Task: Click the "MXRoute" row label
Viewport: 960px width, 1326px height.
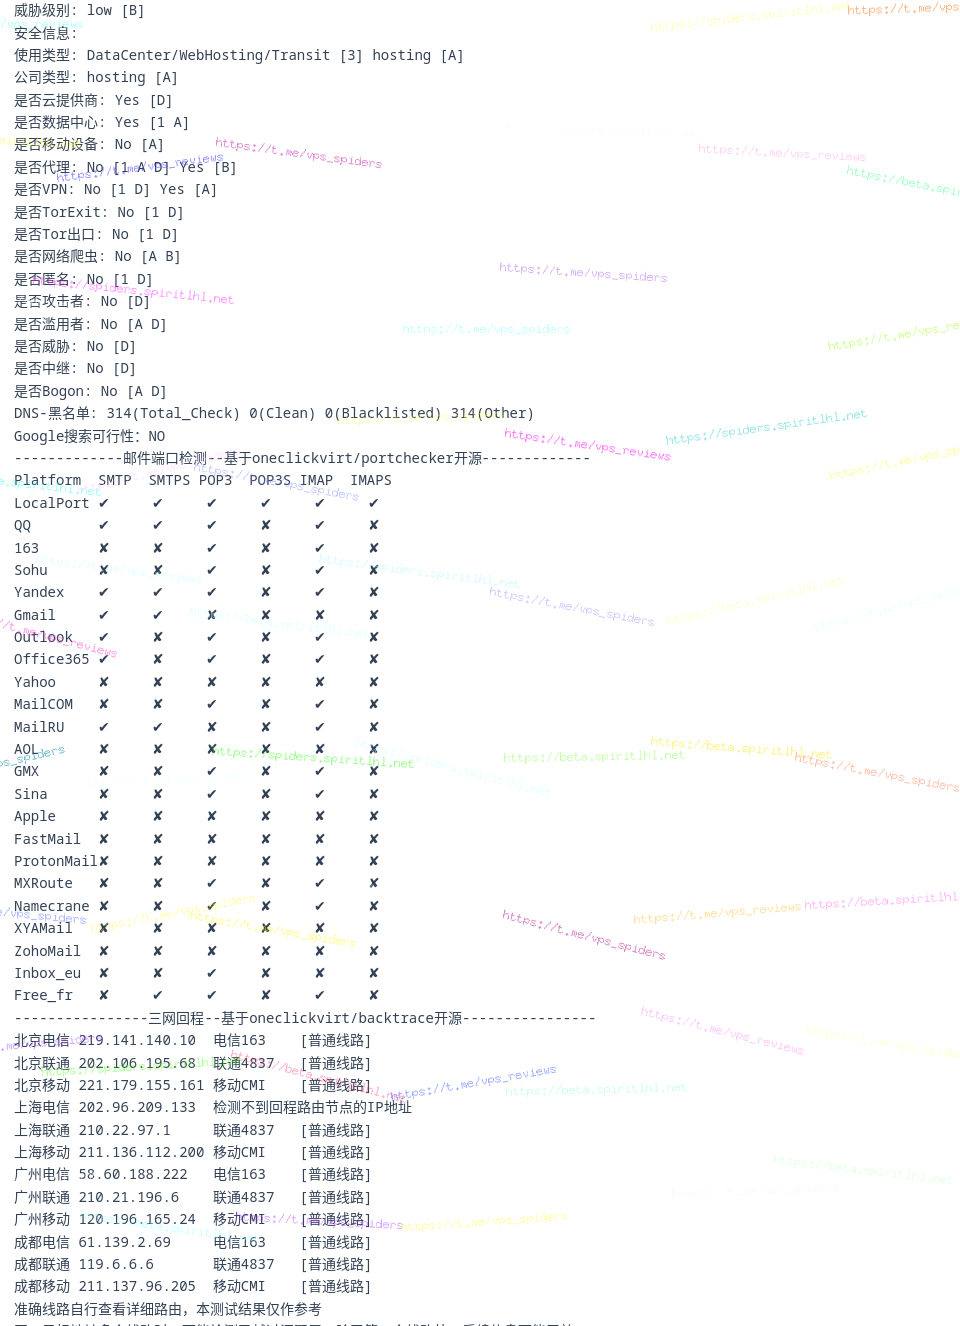Action: click(x=43, y=883)
